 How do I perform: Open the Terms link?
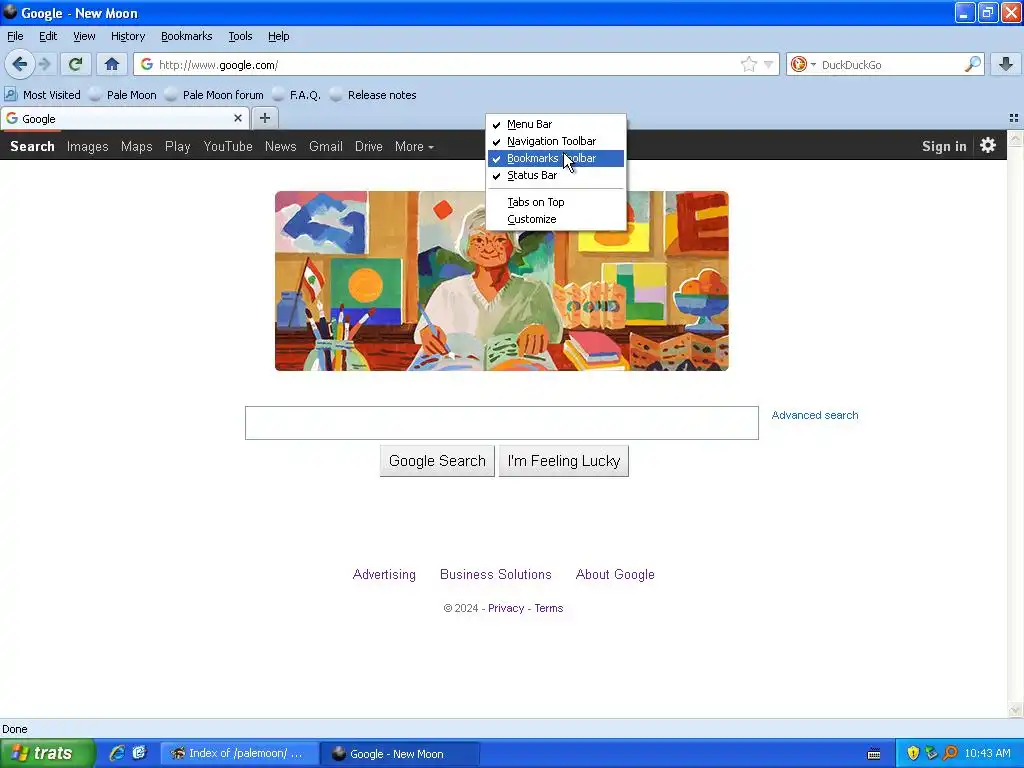pyautogui.click(x=549, y=608)
